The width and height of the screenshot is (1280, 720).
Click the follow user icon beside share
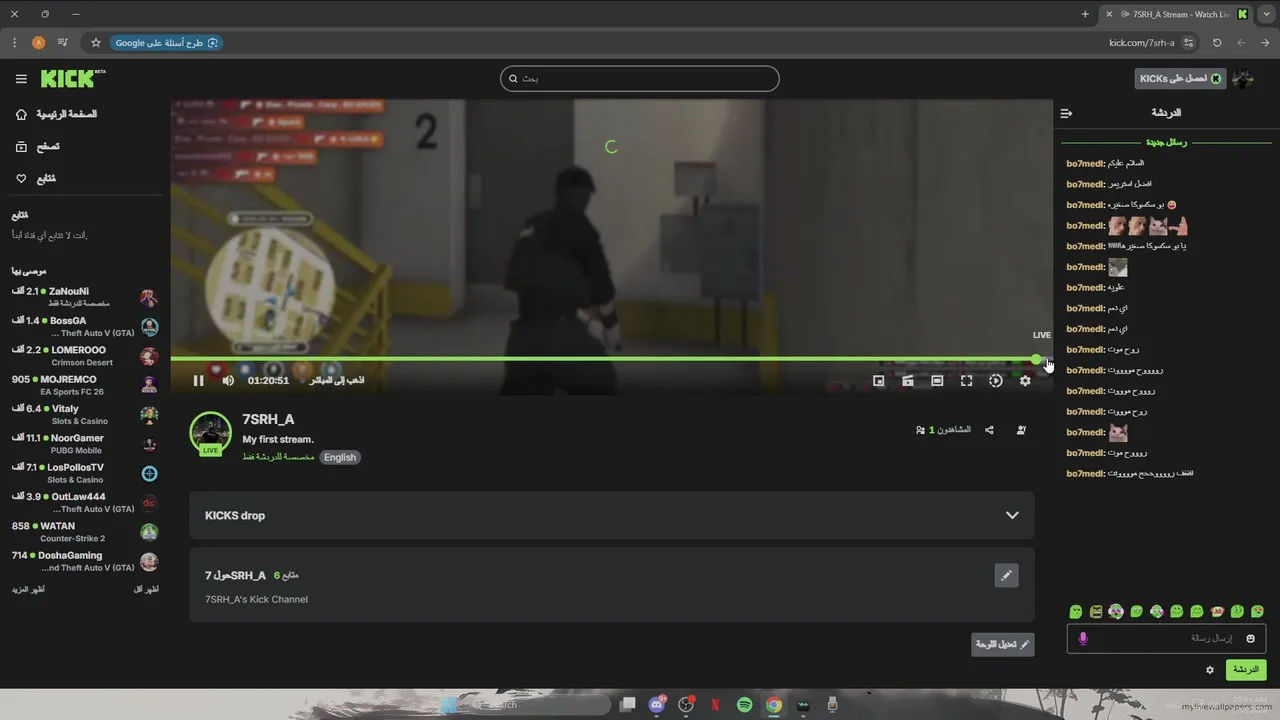click(1021, 430)
